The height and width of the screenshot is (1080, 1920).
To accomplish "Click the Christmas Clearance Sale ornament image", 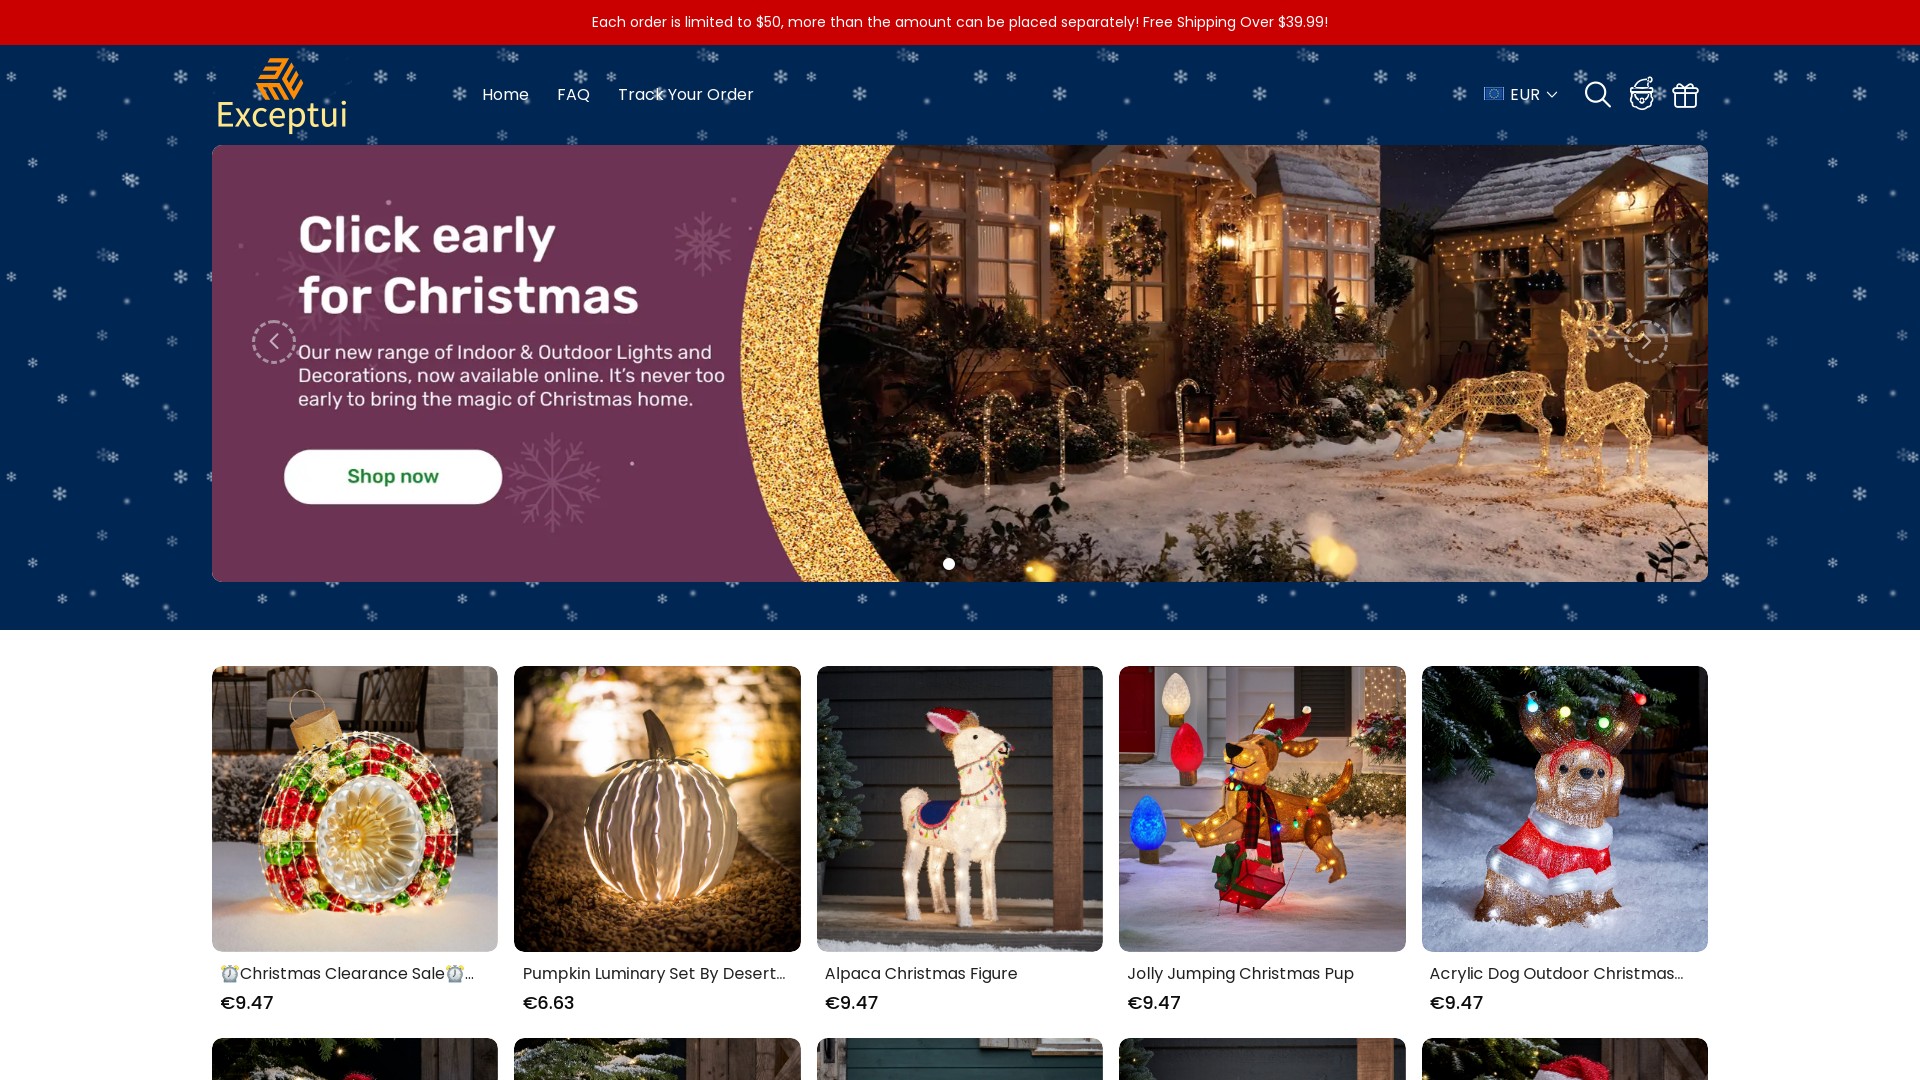I will coord(355,809).
